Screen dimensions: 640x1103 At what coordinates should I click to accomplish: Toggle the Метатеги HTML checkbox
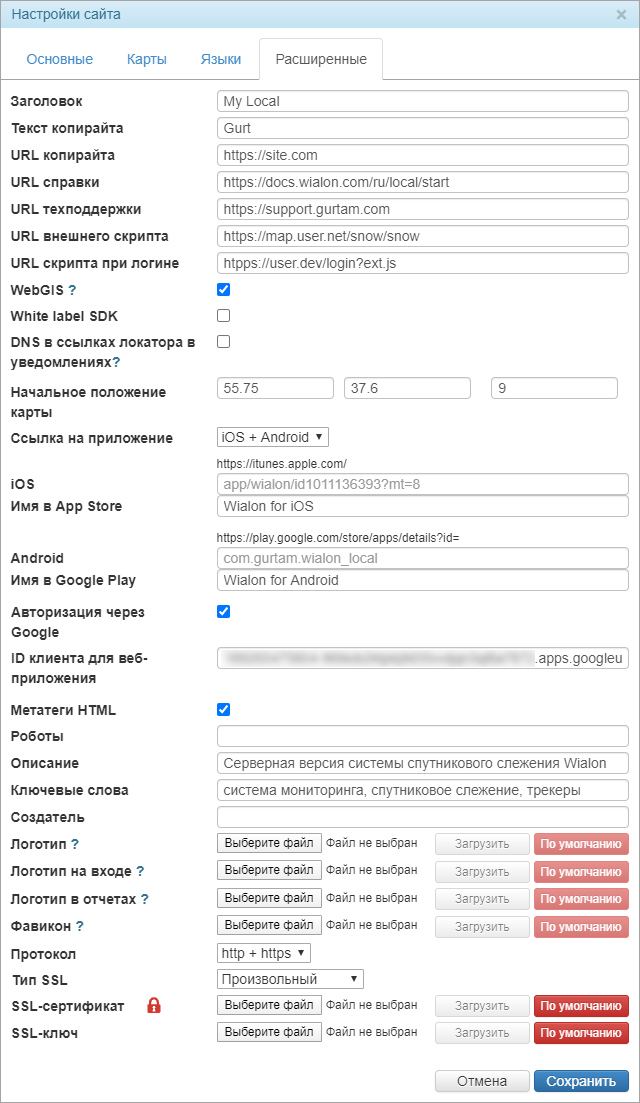[x=224, y=710]
